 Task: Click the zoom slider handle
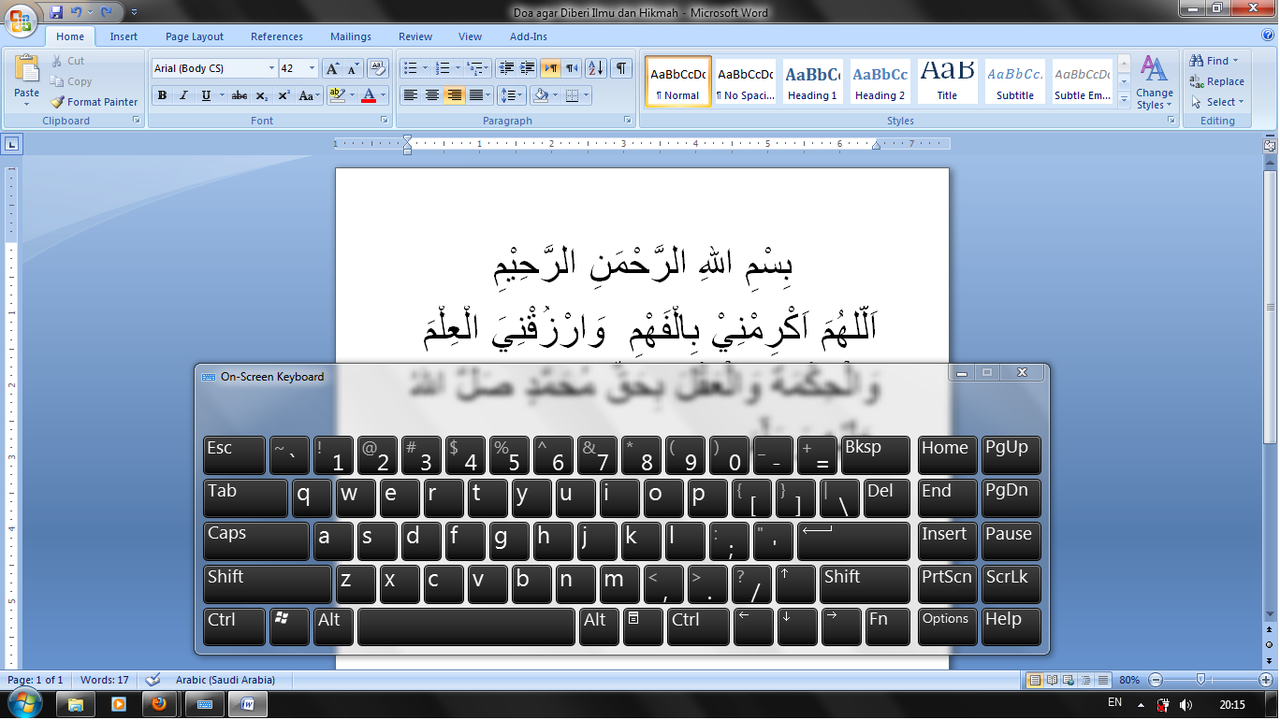point(1201,680)
